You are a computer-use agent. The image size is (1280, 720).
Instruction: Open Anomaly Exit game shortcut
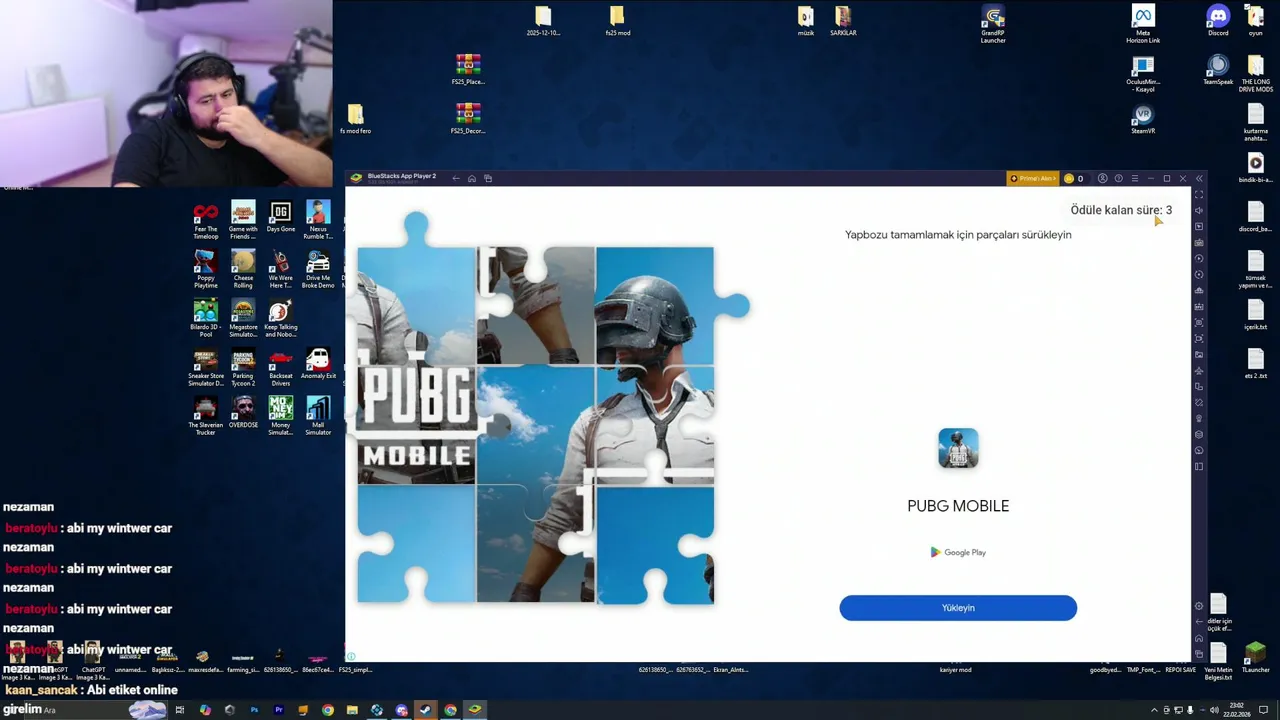click(x=318, y=364)
